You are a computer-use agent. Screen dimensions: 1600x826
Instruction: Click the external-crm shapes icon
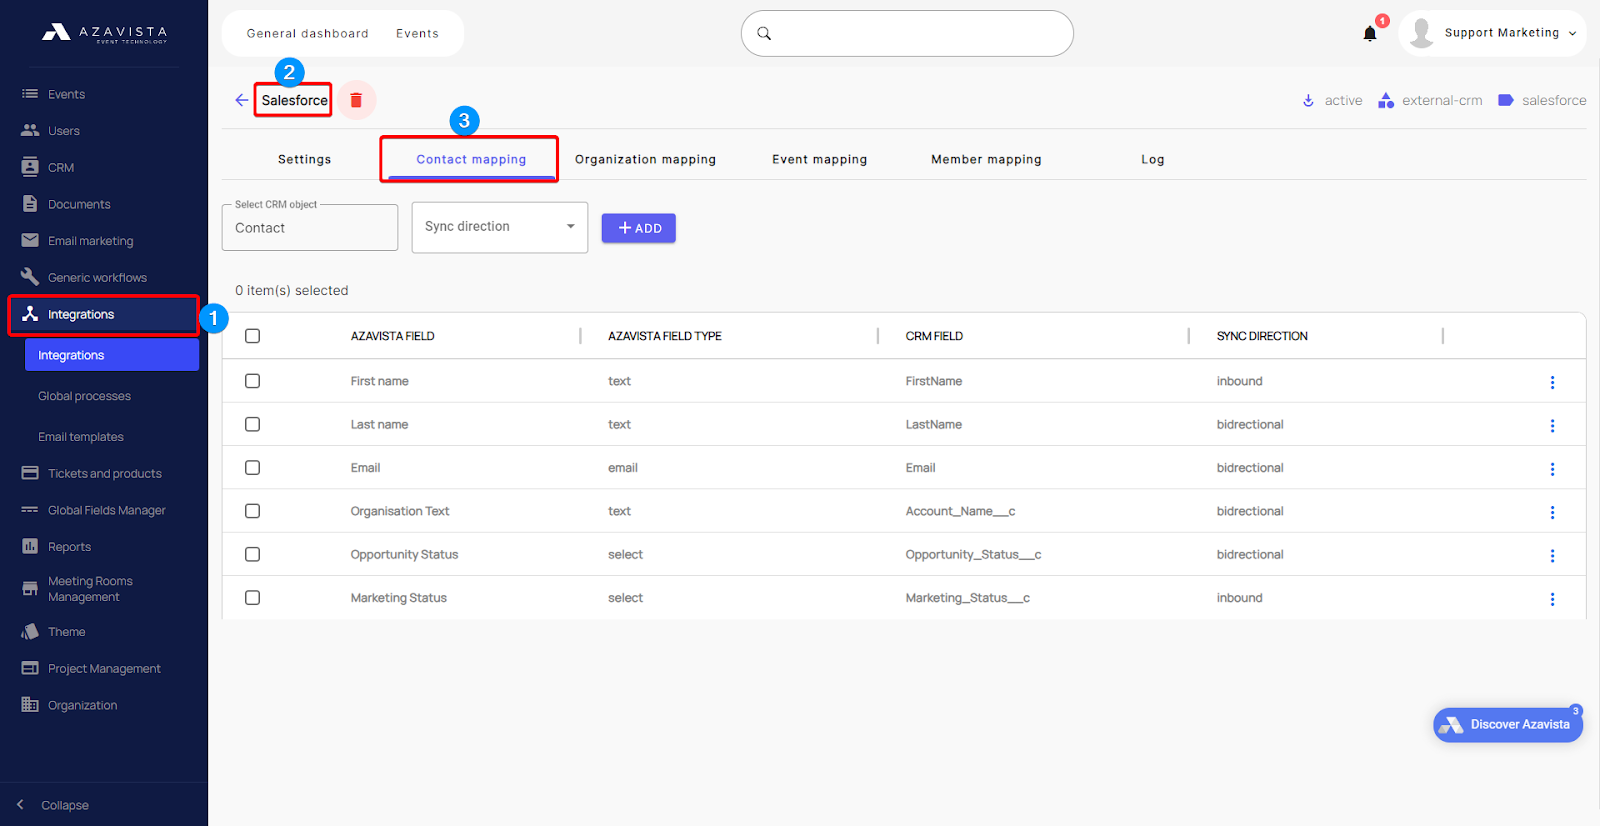click(x=1386, y=100)
